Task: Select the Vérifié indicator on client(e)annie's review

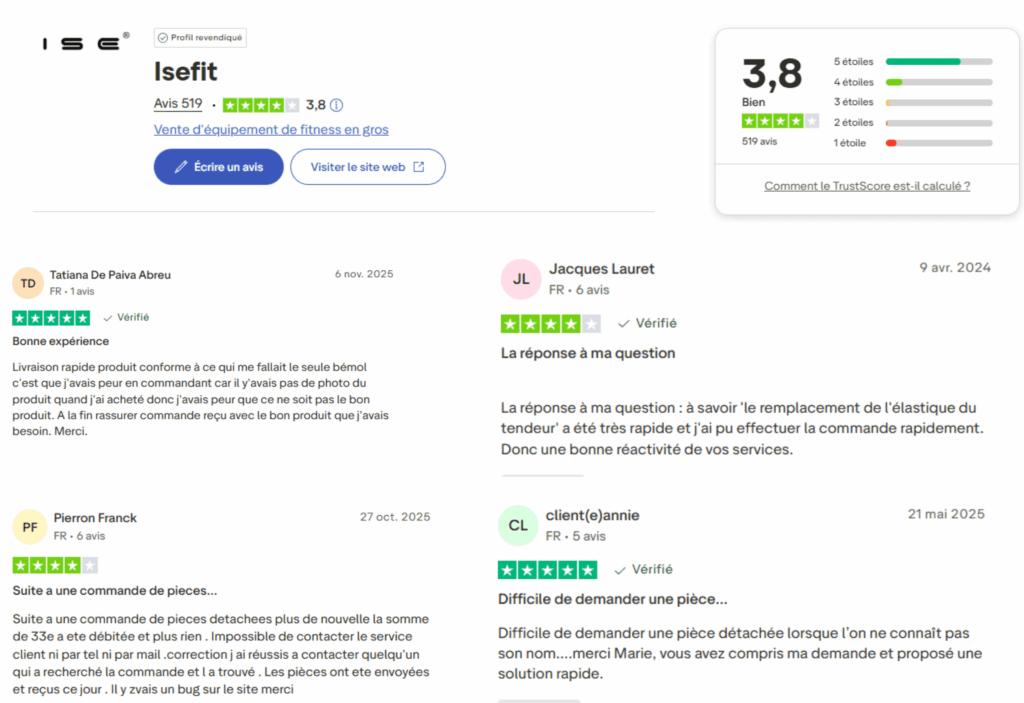Action: tap(621, 569)
